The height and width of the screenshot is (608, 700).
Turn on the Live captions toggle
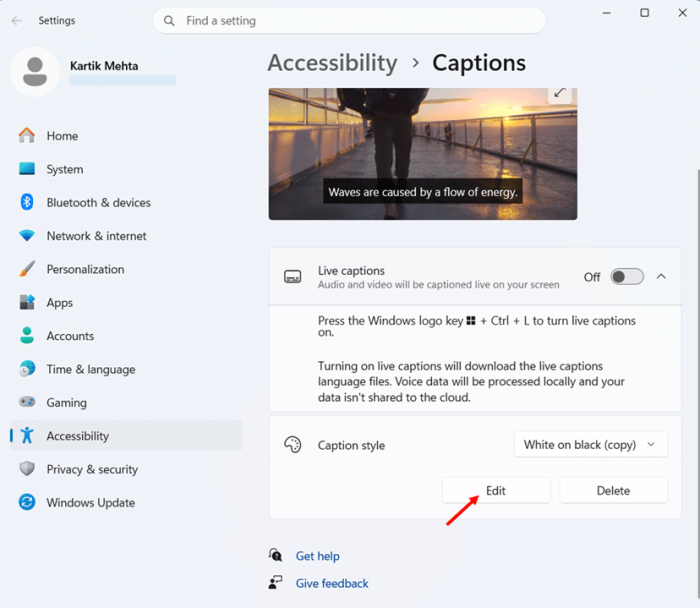(627, 277)
